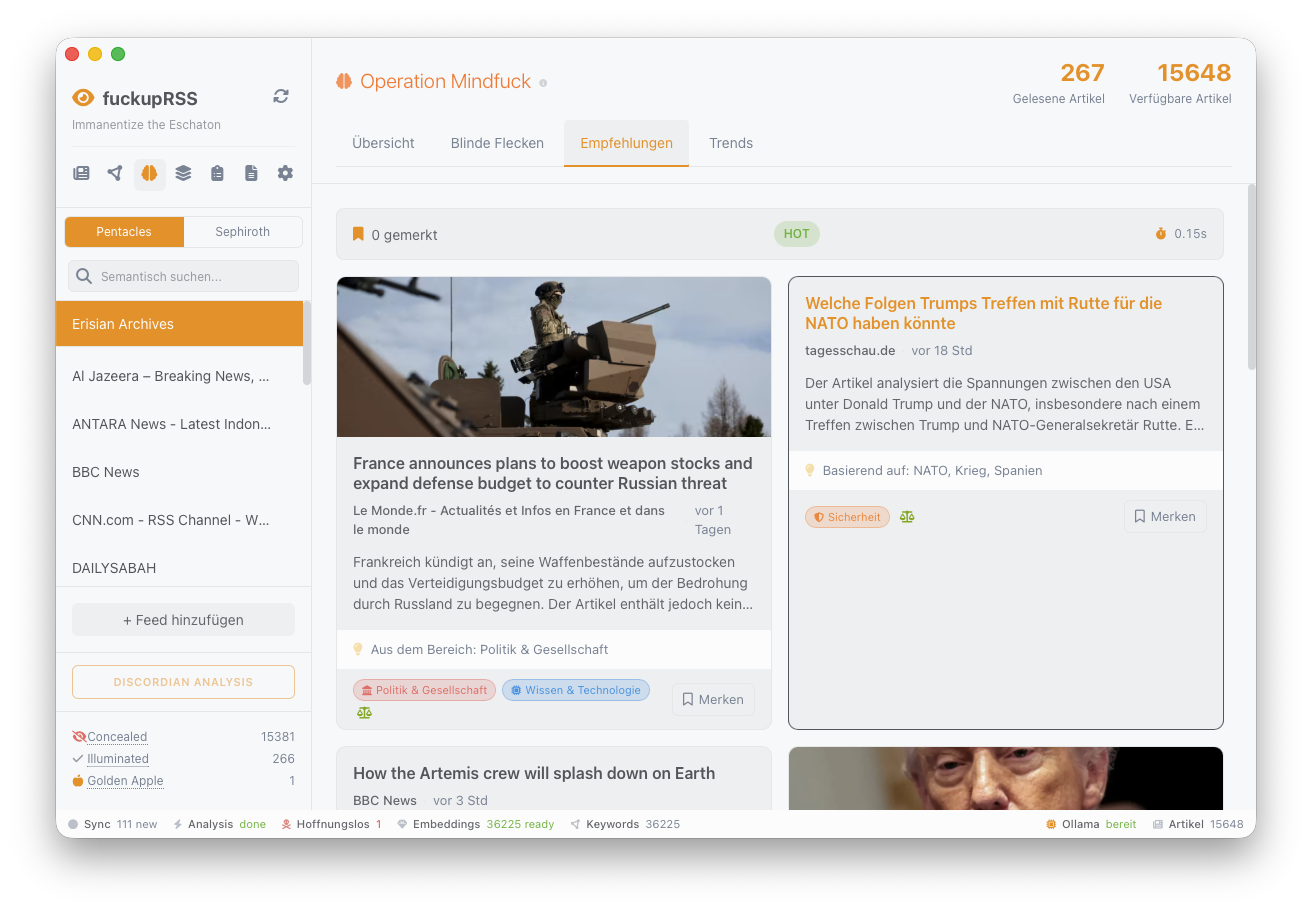Click the layers stack icon in sidebar
Screen dimensions: 1312x912
coord(183,173)
